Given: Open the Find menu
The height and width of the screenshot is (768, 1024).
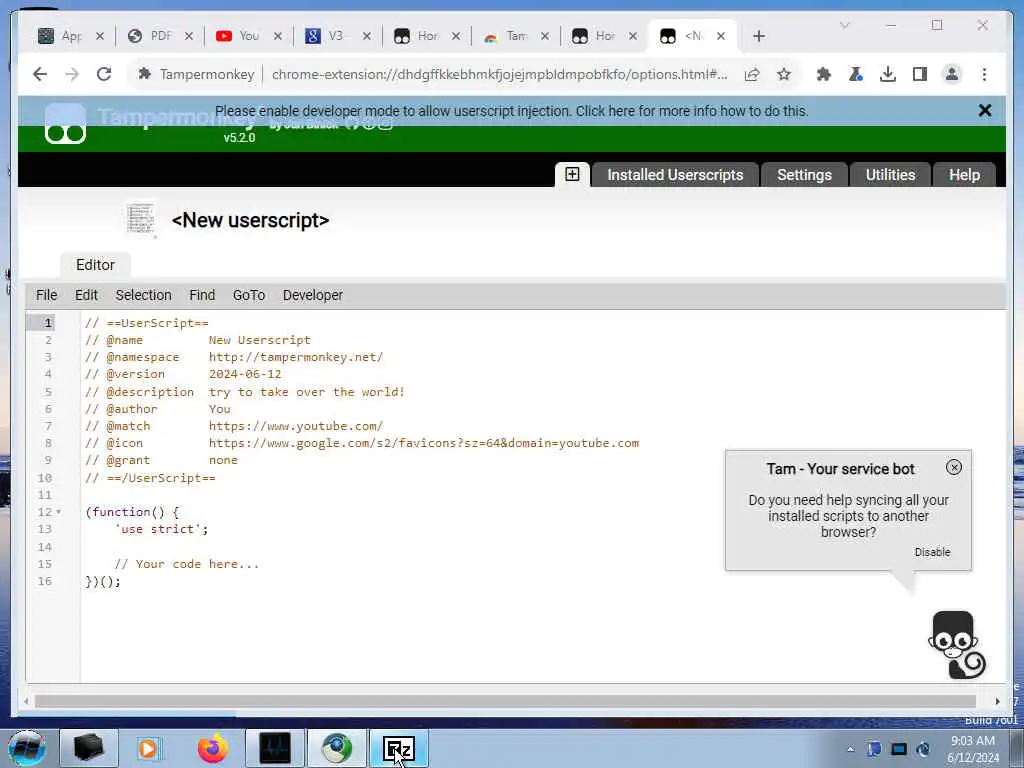Looking at the screenshot, I should pyautogui.click(x=202, y=295).
